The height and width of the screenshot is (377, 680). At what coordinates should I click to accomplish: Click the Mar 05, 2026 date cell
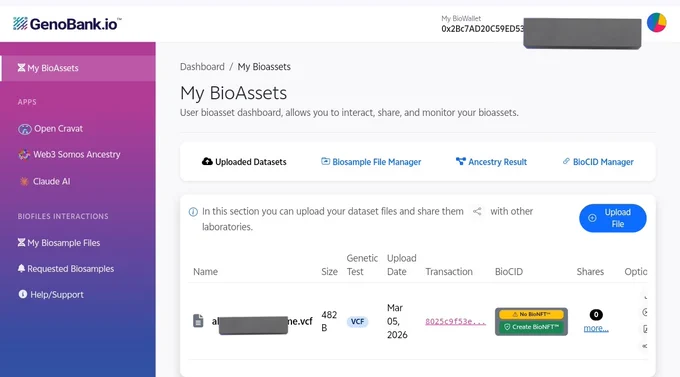(397, 321)
